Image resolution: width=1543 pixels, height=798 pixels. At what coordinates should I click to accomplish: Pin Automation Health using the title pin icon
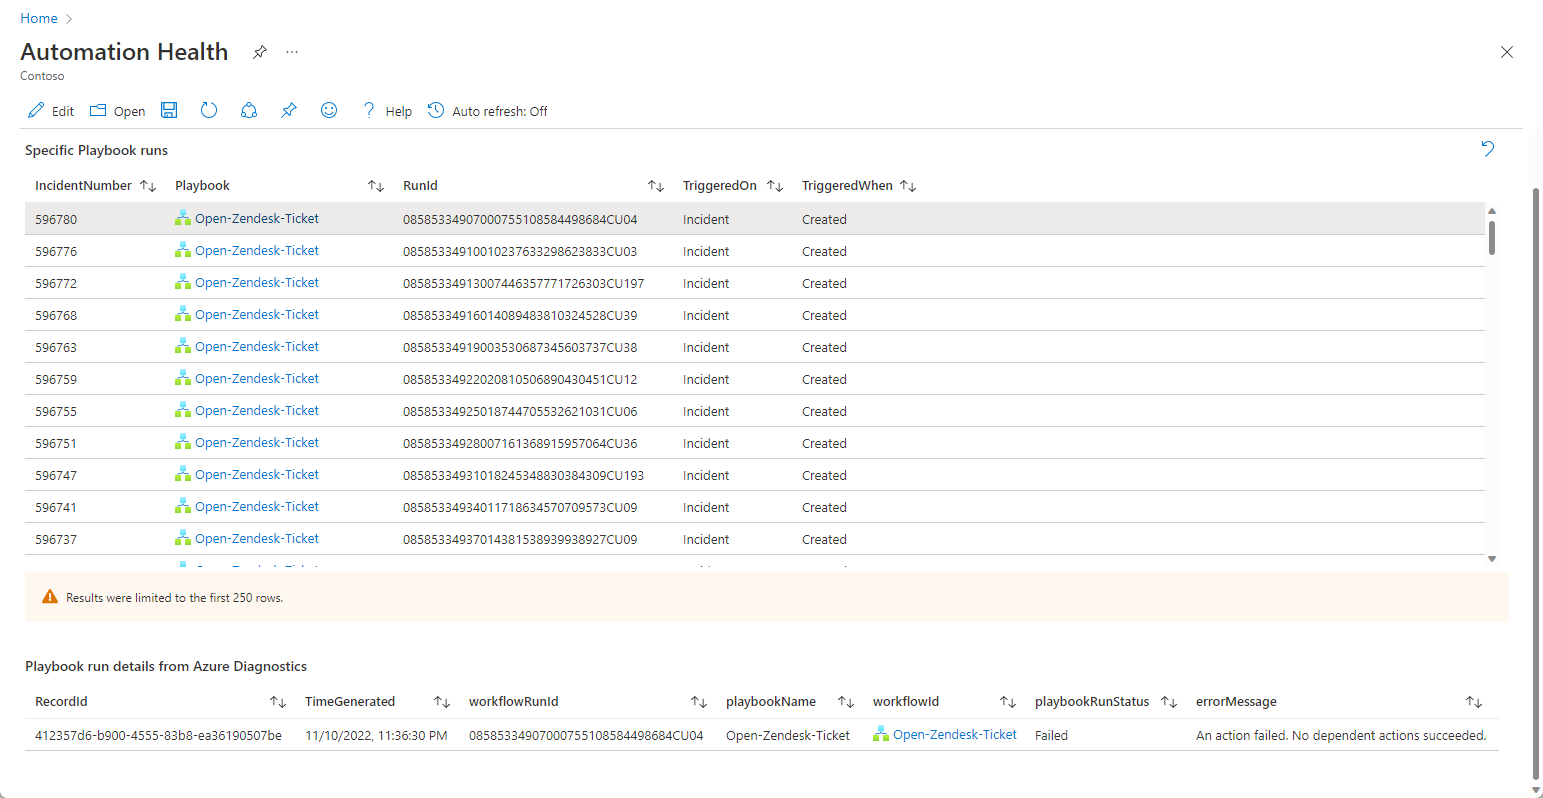tap(260, 52)
